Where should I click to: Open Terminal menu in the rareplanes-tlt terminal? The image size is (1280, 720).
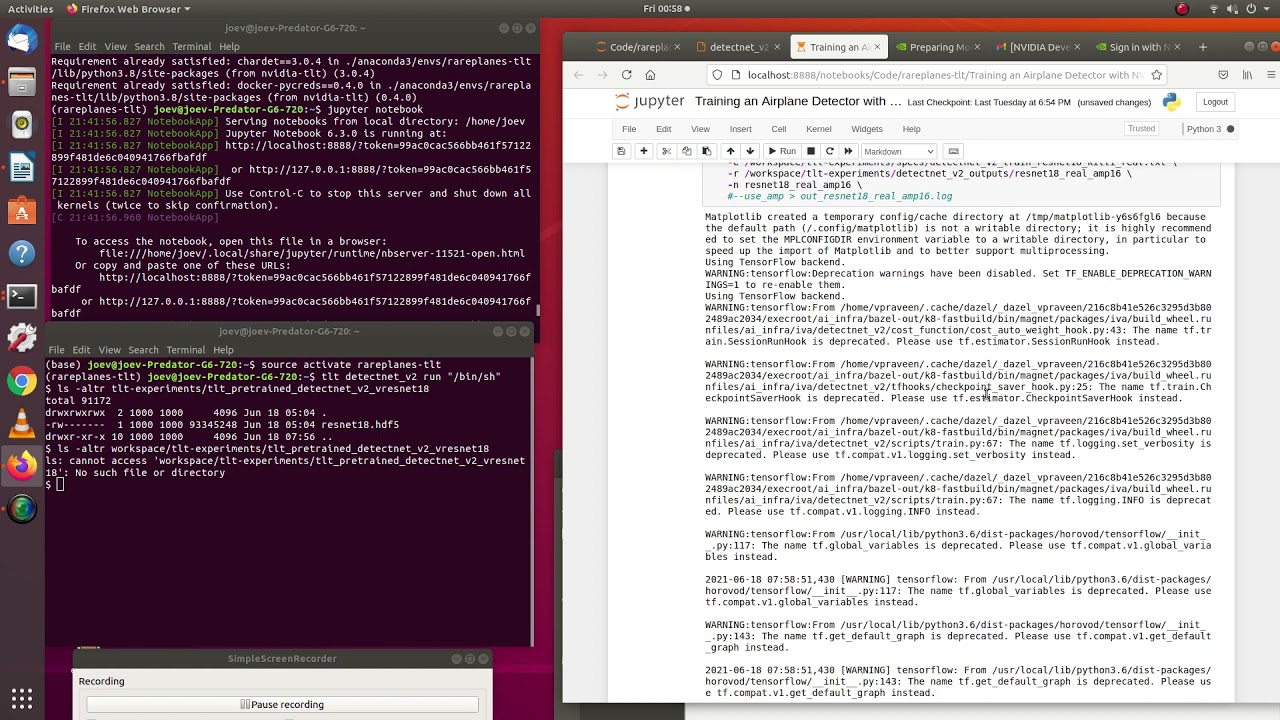(x=186, y=350)
